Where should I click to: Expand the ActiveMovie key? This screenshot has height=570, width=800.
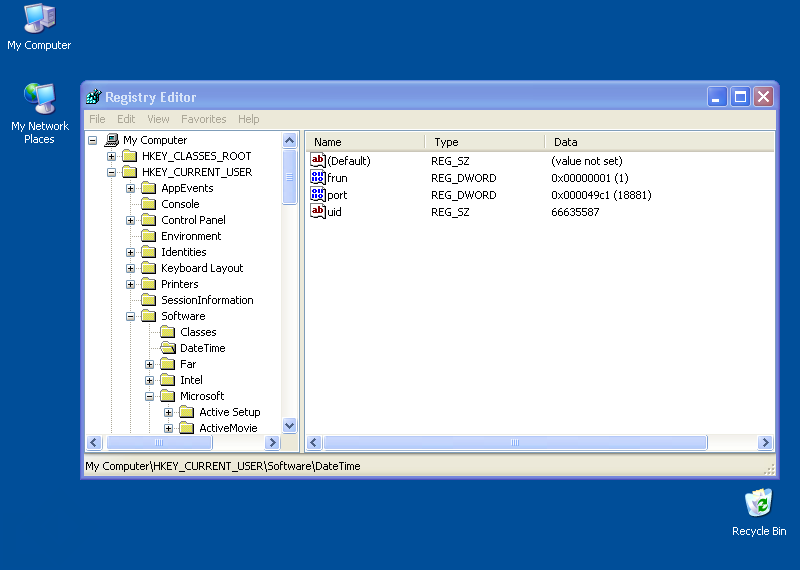pyautogui.click(x=168, y=428)
